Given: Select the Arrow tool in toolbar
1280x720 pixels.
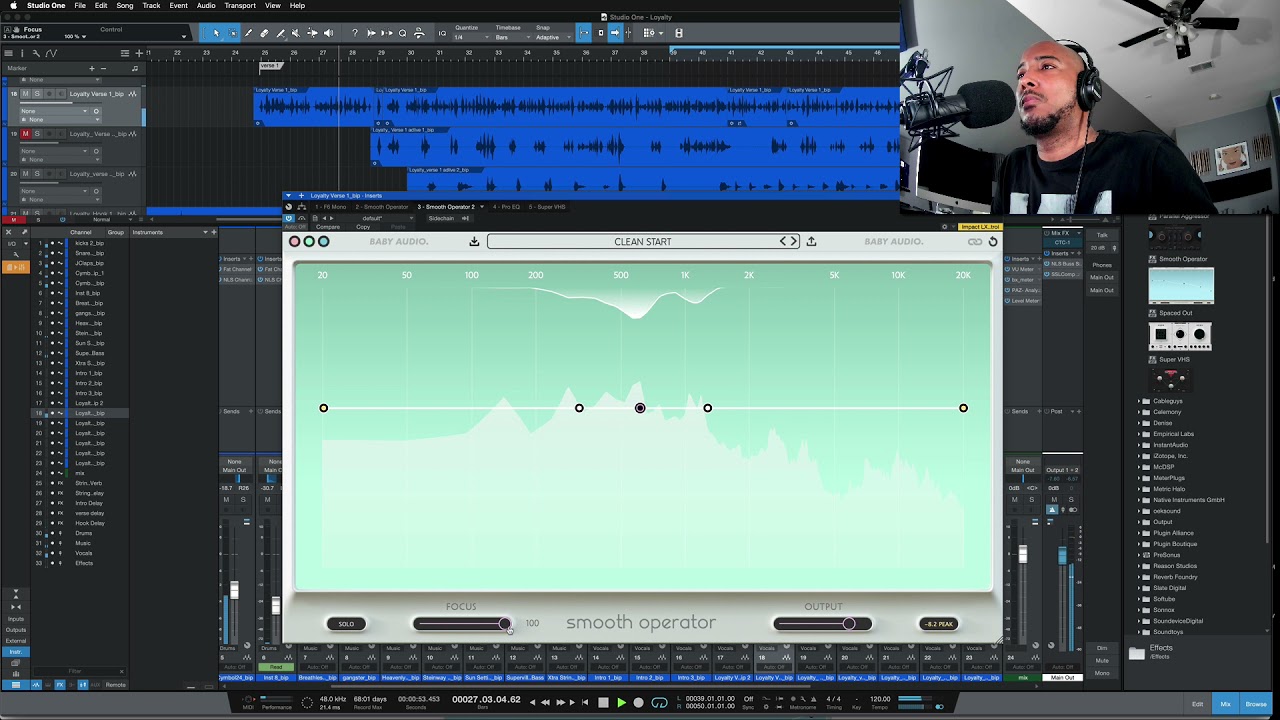Looking at the screenshot, I should point(216,33).
